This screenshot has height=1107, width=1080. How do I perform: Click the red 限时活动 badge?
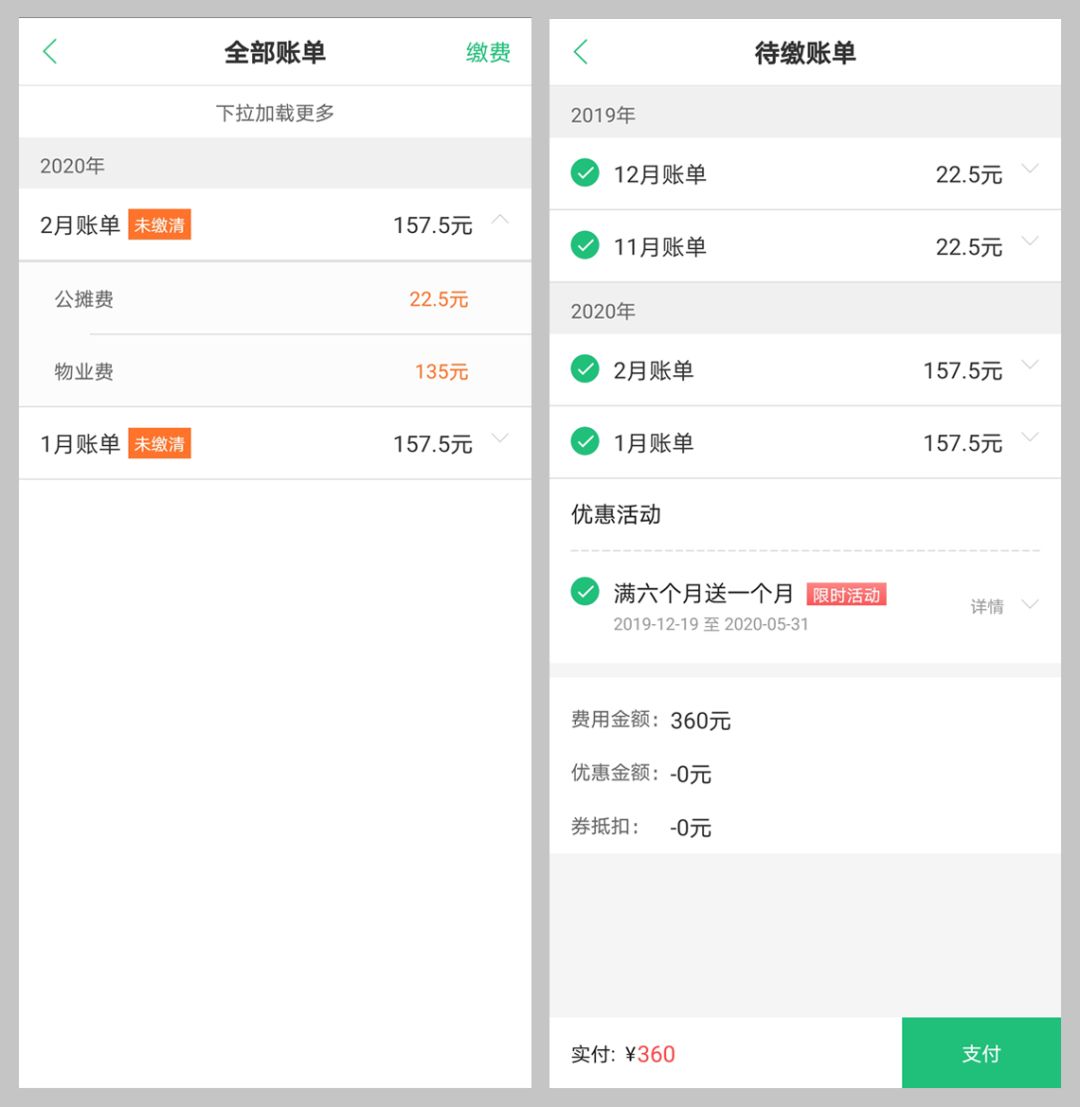pyautogui.click(x=845, y=594)
